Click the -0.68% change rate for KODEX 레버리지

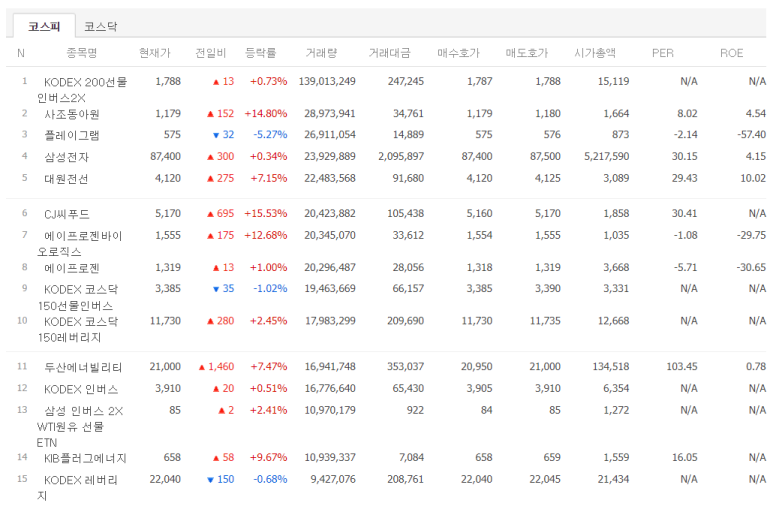tap(270, 479)
